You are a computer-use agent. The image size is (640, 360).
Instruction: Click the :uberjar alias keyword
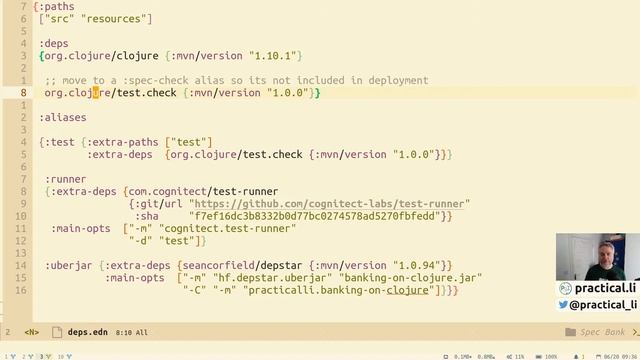(x=69, y=265)
